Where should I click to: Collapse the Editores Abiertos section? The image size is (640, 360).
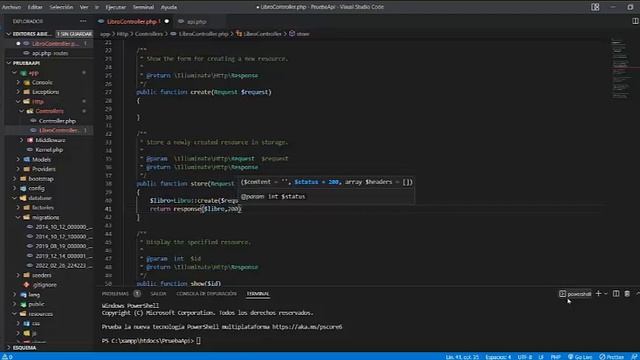point(9,34)
